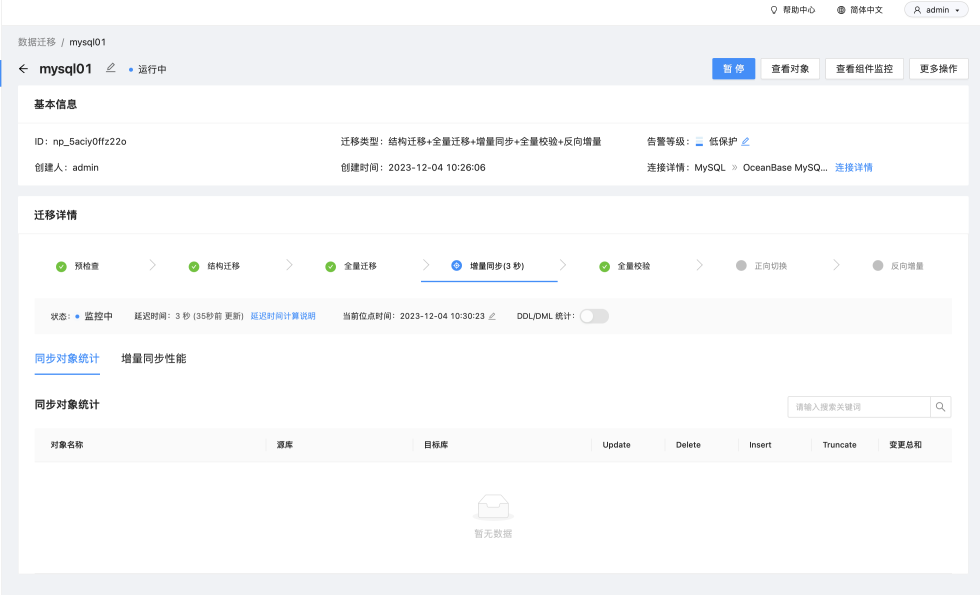Click the 预检查 step label

[87, 266]
